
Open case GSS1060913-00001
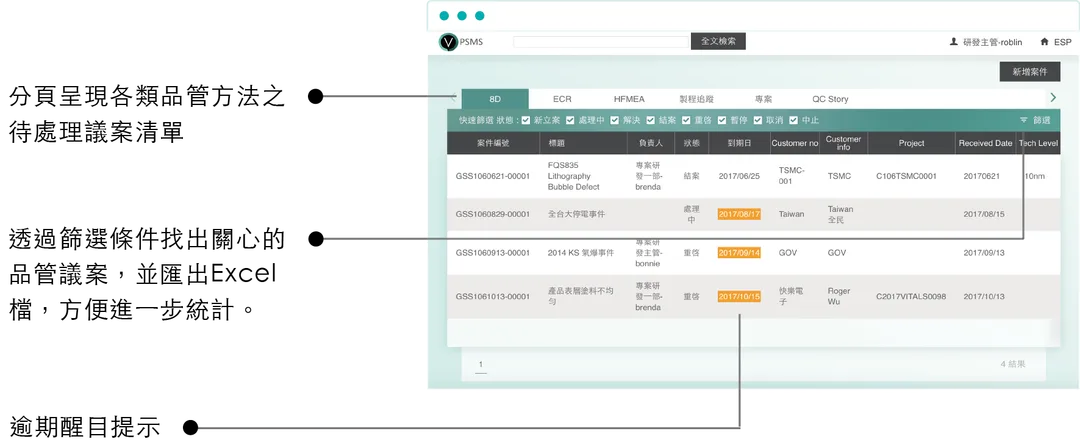492,253
